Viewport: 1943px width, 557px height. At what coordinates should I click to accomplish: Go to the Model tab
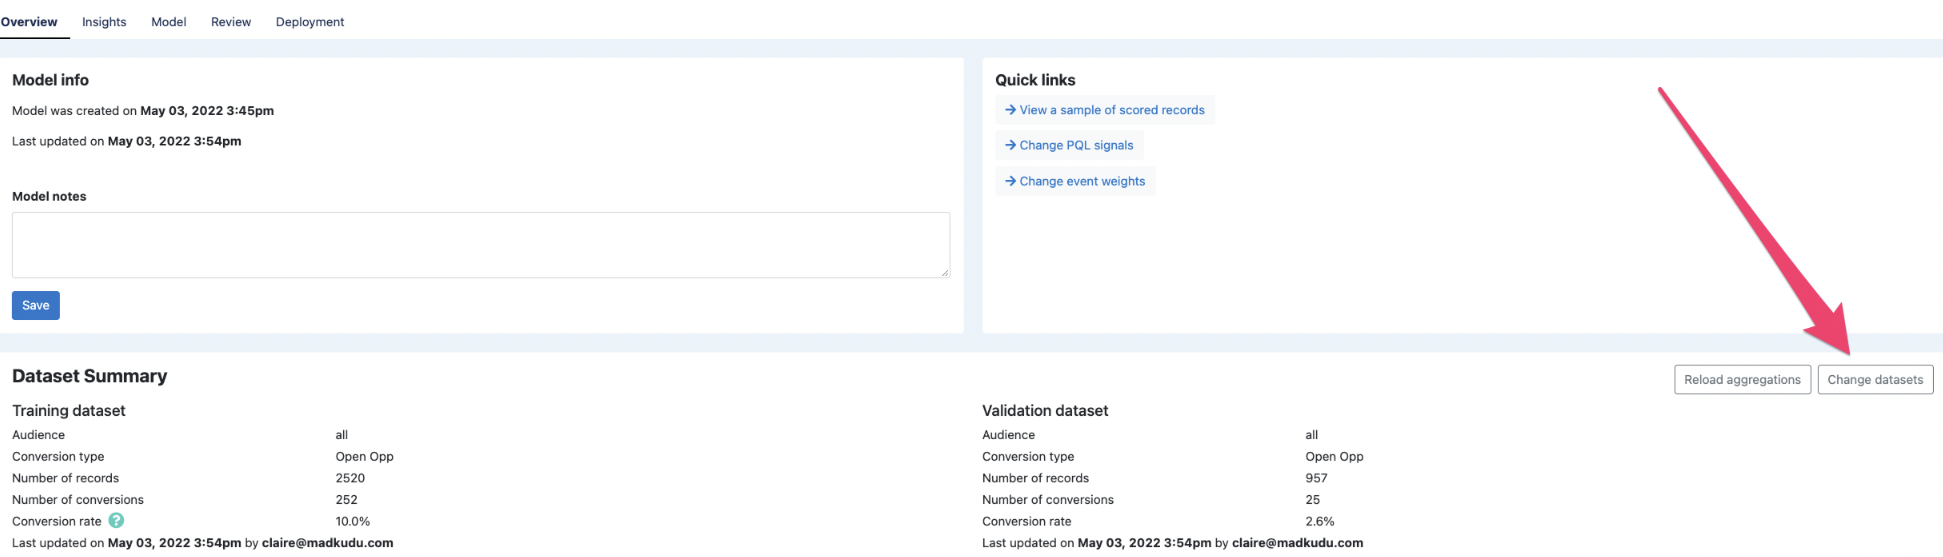click(x=168, y=22)
